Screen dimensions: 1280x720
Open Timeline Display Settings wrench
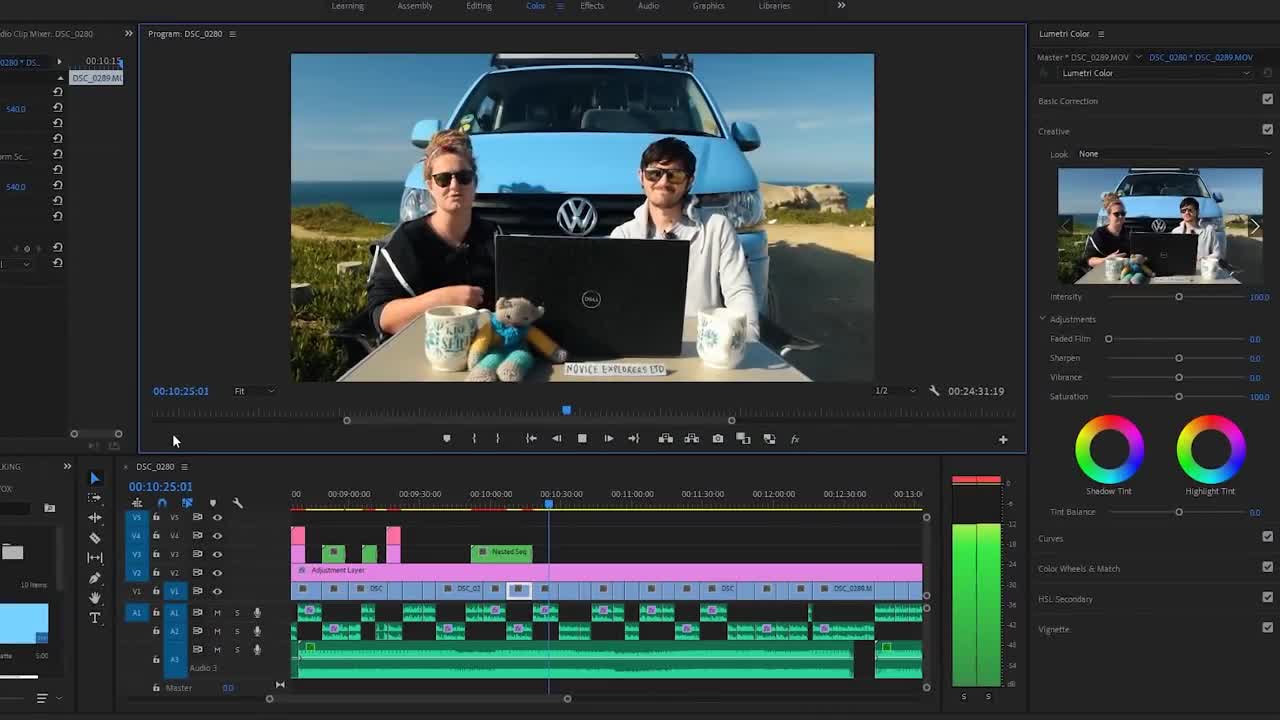[237, 503]
